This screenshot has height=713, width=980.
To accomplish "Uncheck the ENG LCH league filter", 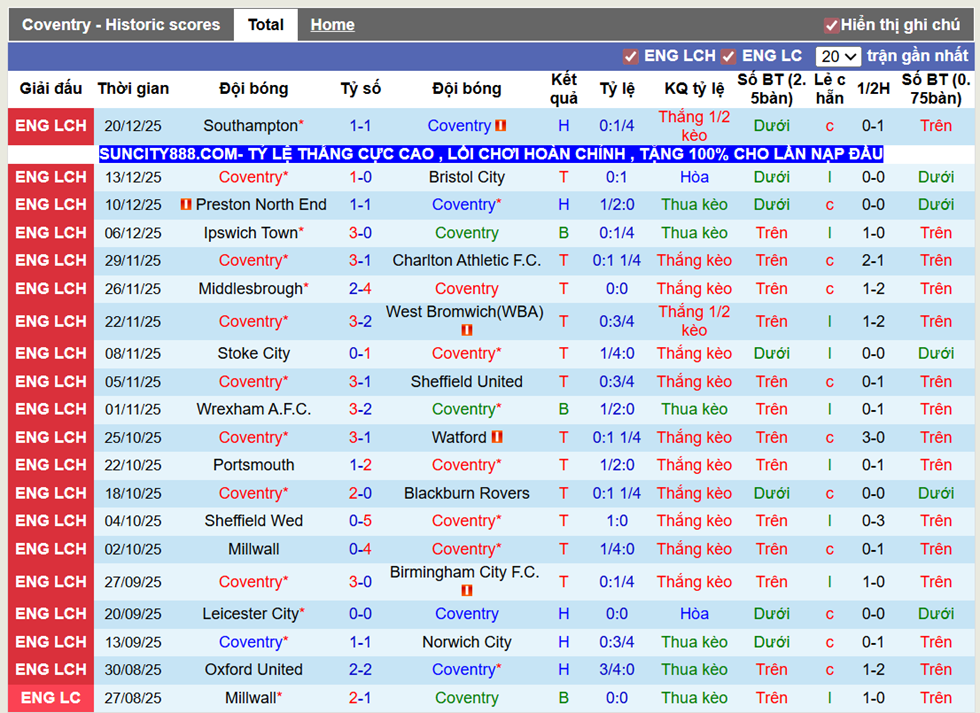I will [x=631, y=56].
